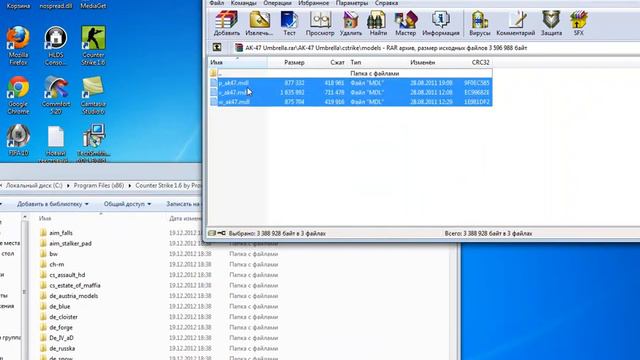Viewport: 640px width, 360px height.
Task: Select the cs_estate_of_maffia folder in Explorer
Action: click(x=75, y=285)
